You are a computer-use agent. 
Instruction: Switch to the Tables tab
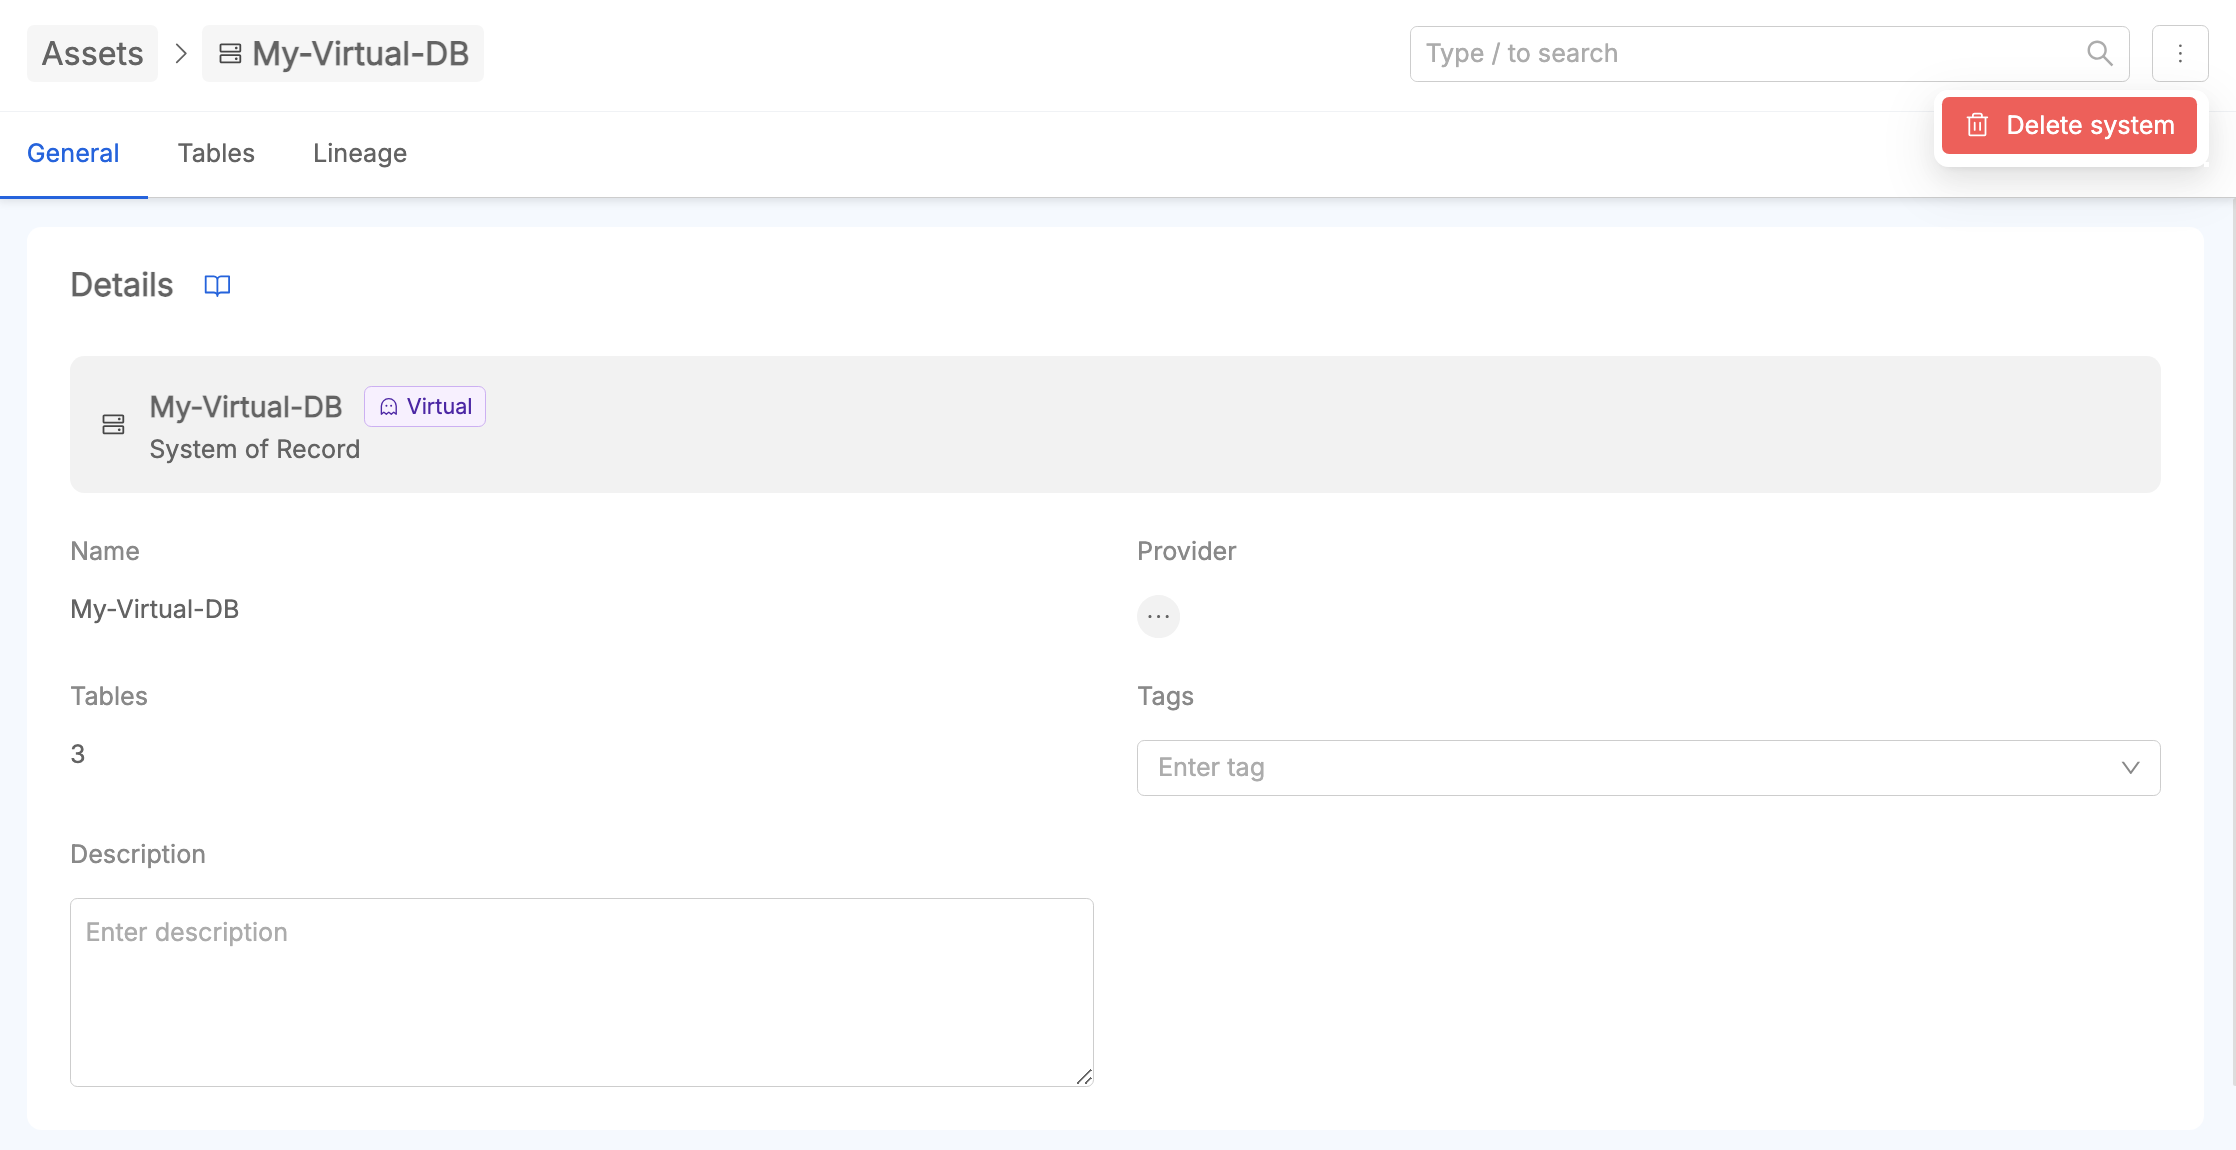click(x=216, y=153)
